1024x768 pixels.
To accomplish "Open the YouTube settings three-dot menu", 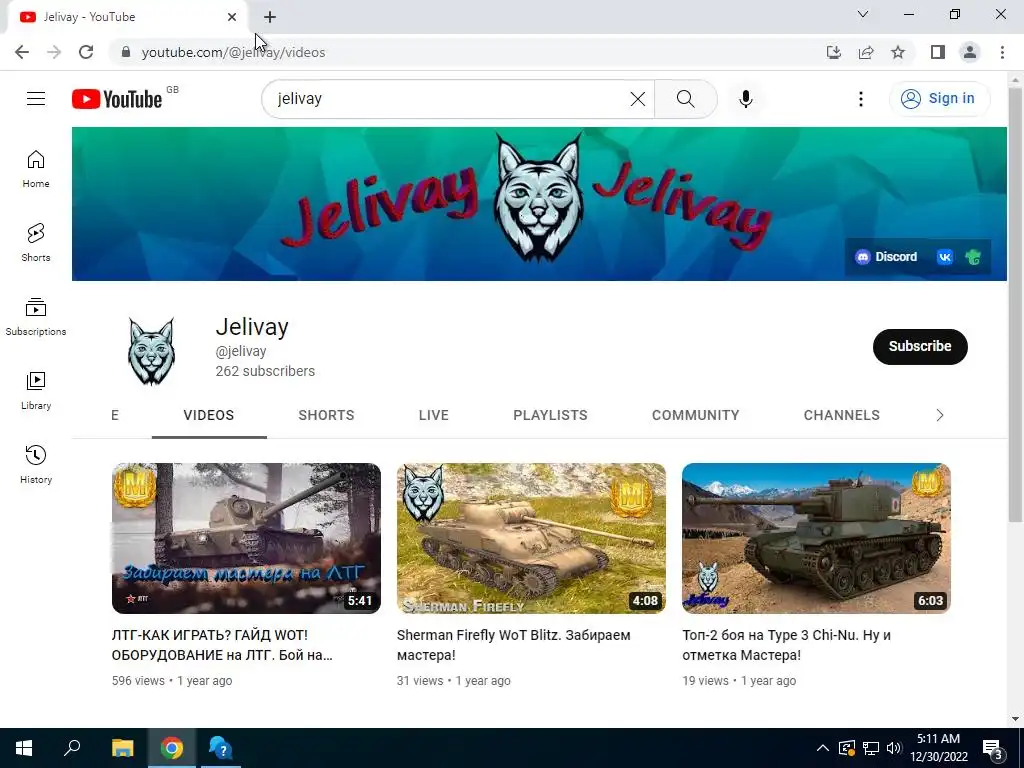I will click(860, 99).
